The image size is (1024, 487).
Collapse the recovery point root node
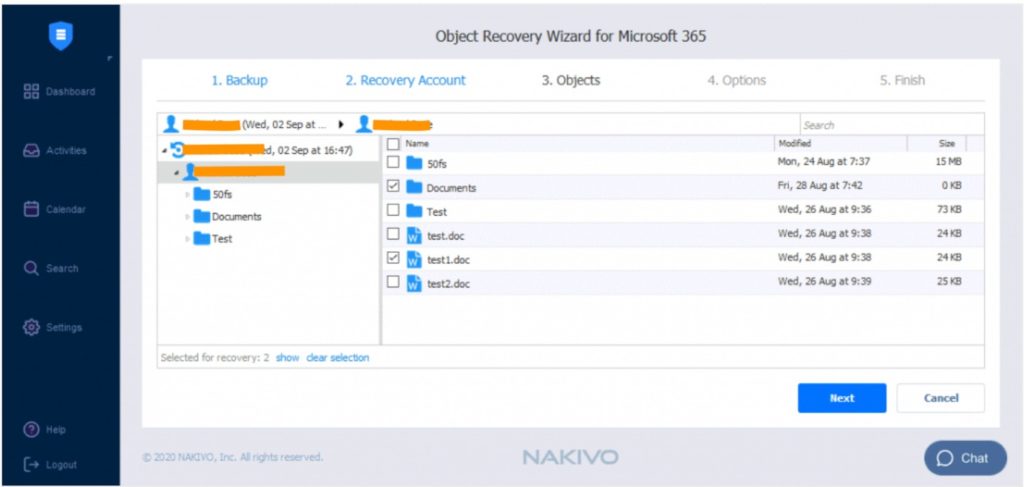pos(163,151)
